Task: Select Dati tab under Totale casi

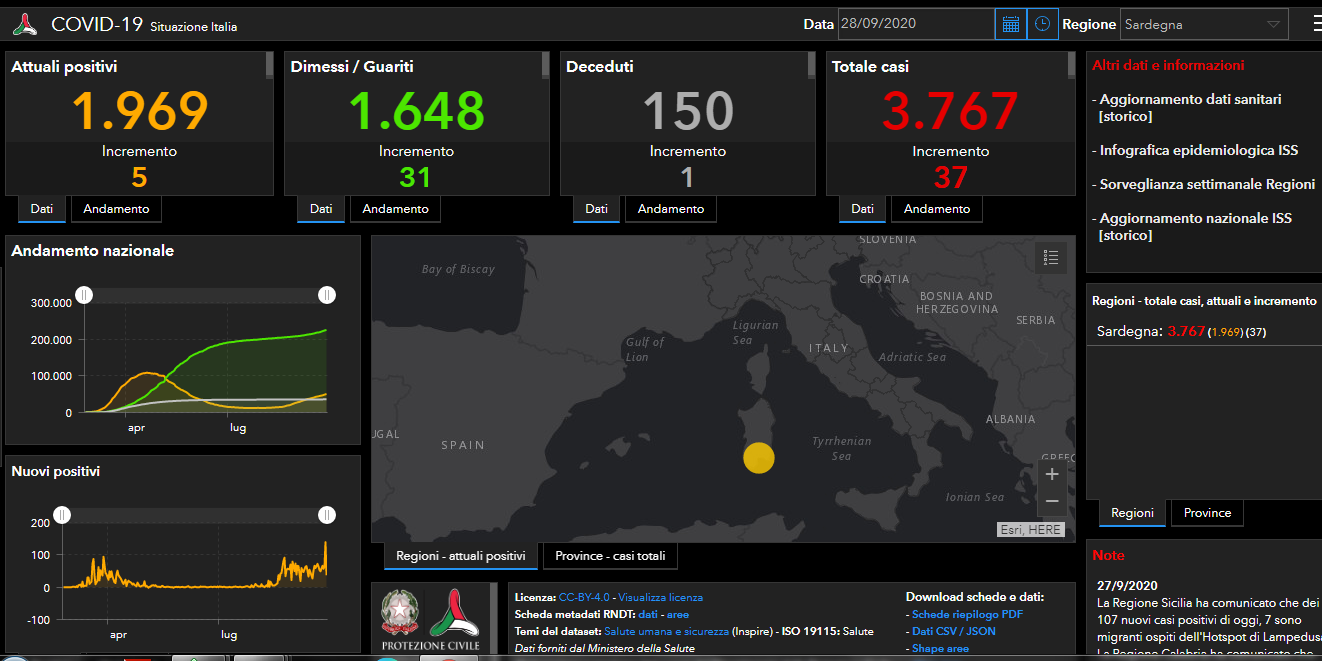Action: click(862, 209)
